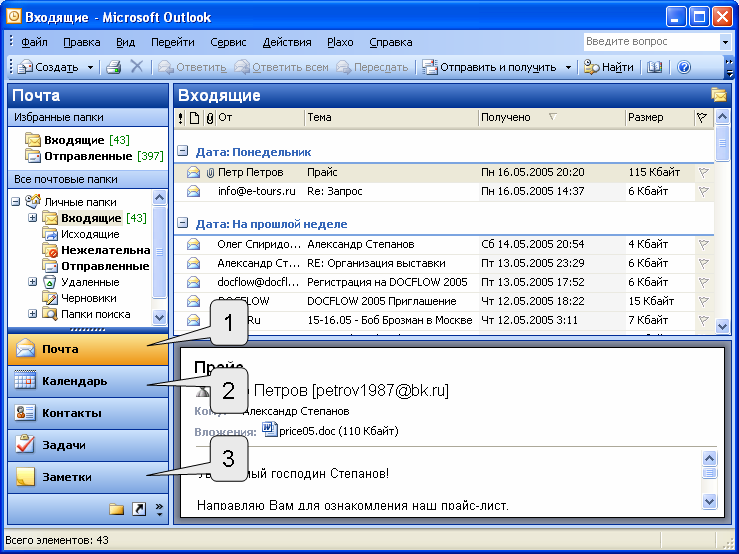Click message list scrollbar down arrow
The image size is (739, 554).
click(x=722, y=325)
